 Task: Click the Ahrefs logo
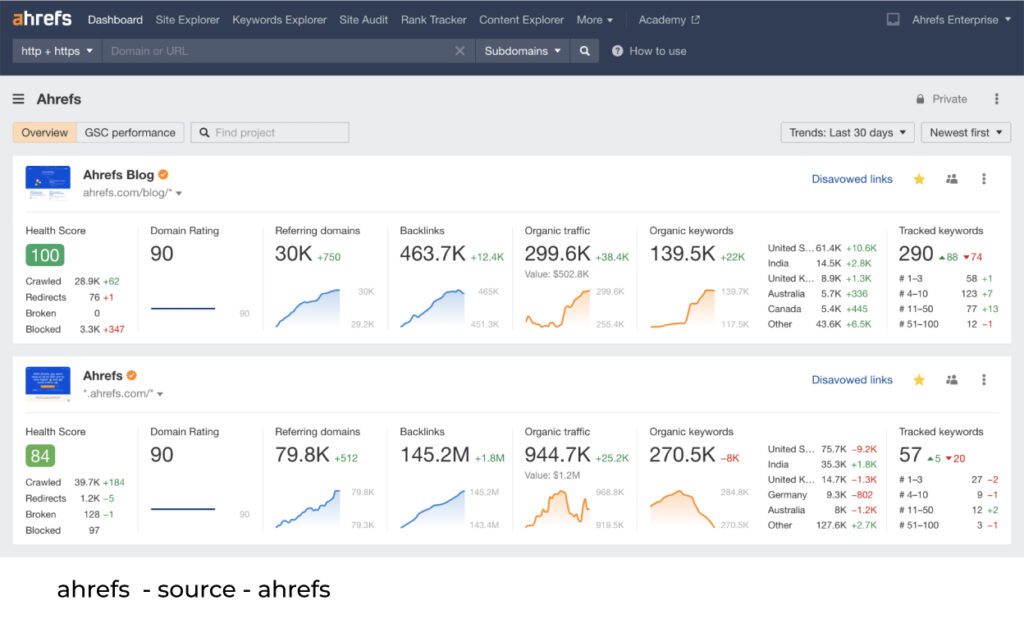[42, 18]
